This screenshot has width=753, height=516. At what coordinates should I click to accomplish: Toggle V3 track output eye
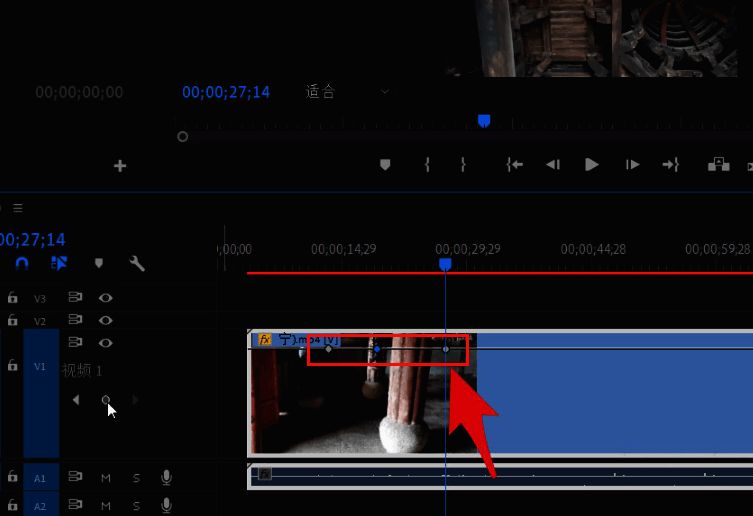105,298
